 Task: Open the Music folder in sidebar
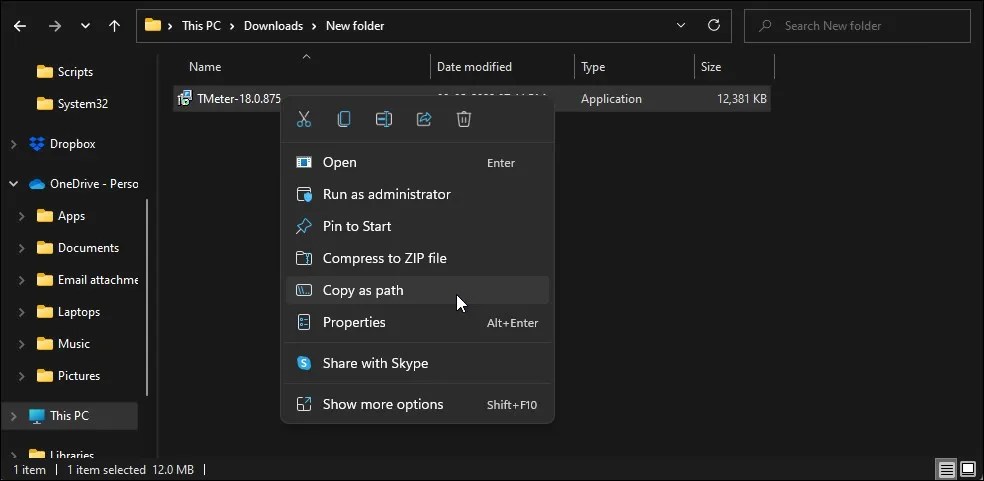coord(73,344)
